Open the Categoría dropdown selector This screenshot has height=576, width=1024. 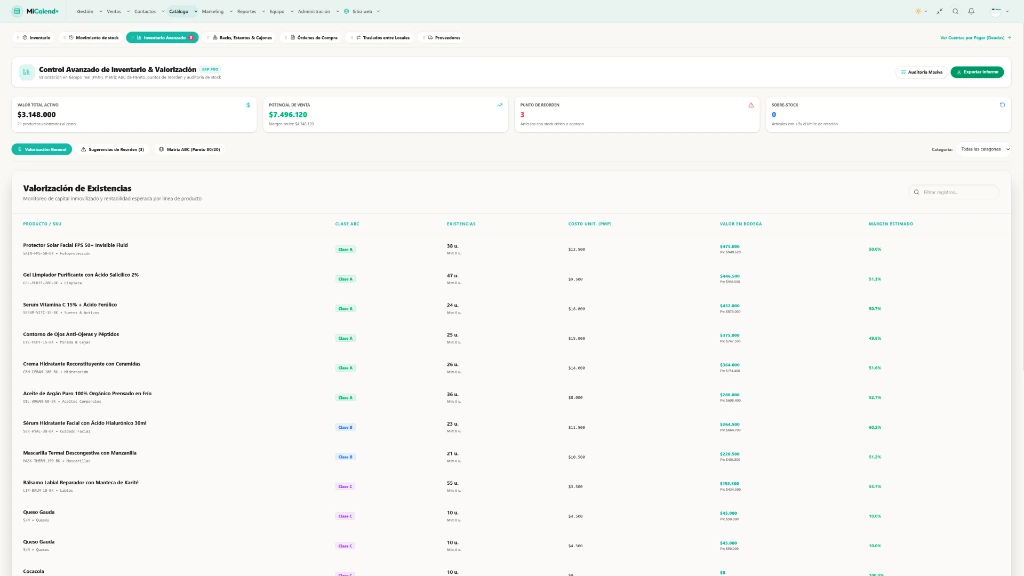coord(985,150)
